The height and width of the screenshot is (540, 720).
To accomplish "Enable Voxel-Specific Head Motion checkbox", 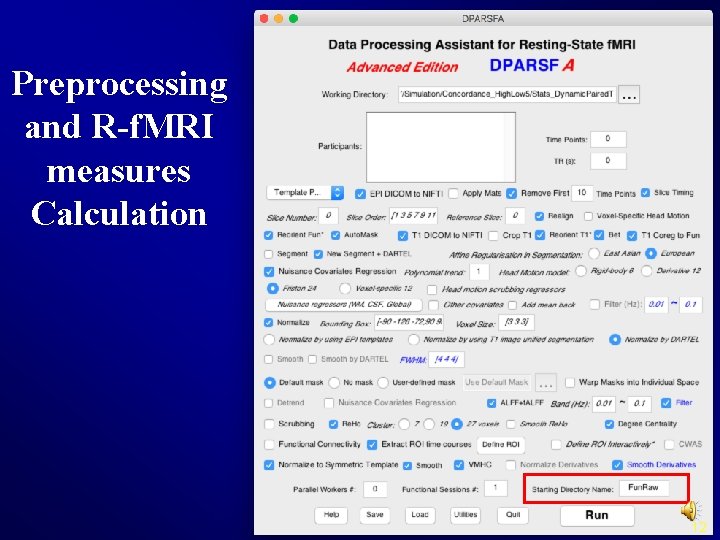I will pyautogui.click(x=588, y=216).
